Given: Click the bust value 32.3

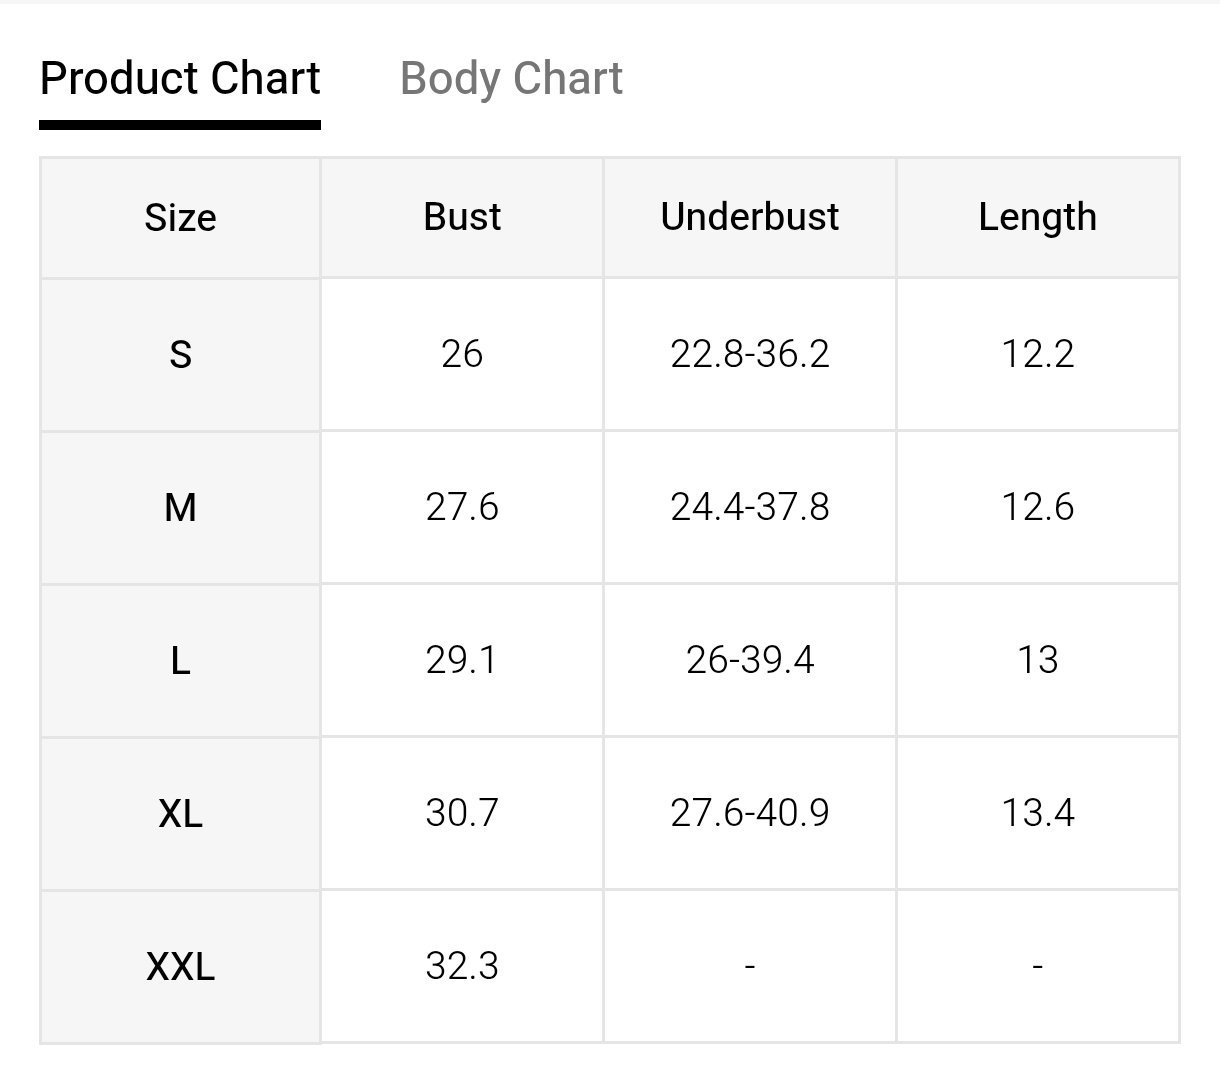Looking at the screenshot, I should tap(462, 966).
